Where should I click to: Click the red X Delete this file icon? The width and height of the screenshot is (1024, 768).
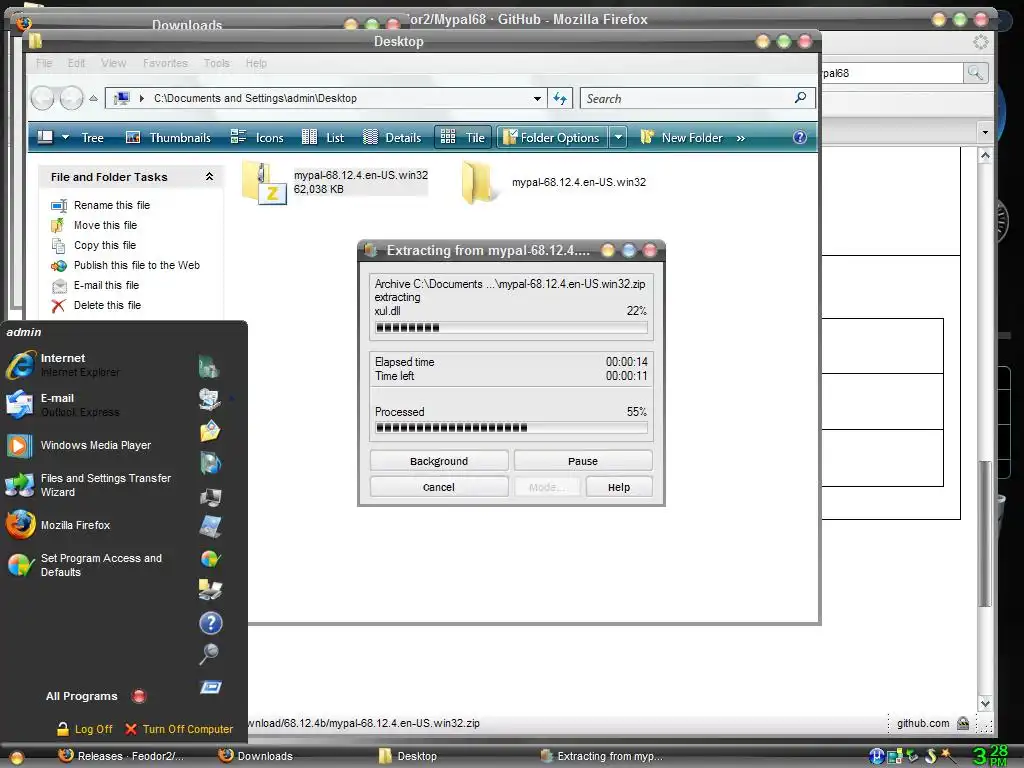point(59,306)
